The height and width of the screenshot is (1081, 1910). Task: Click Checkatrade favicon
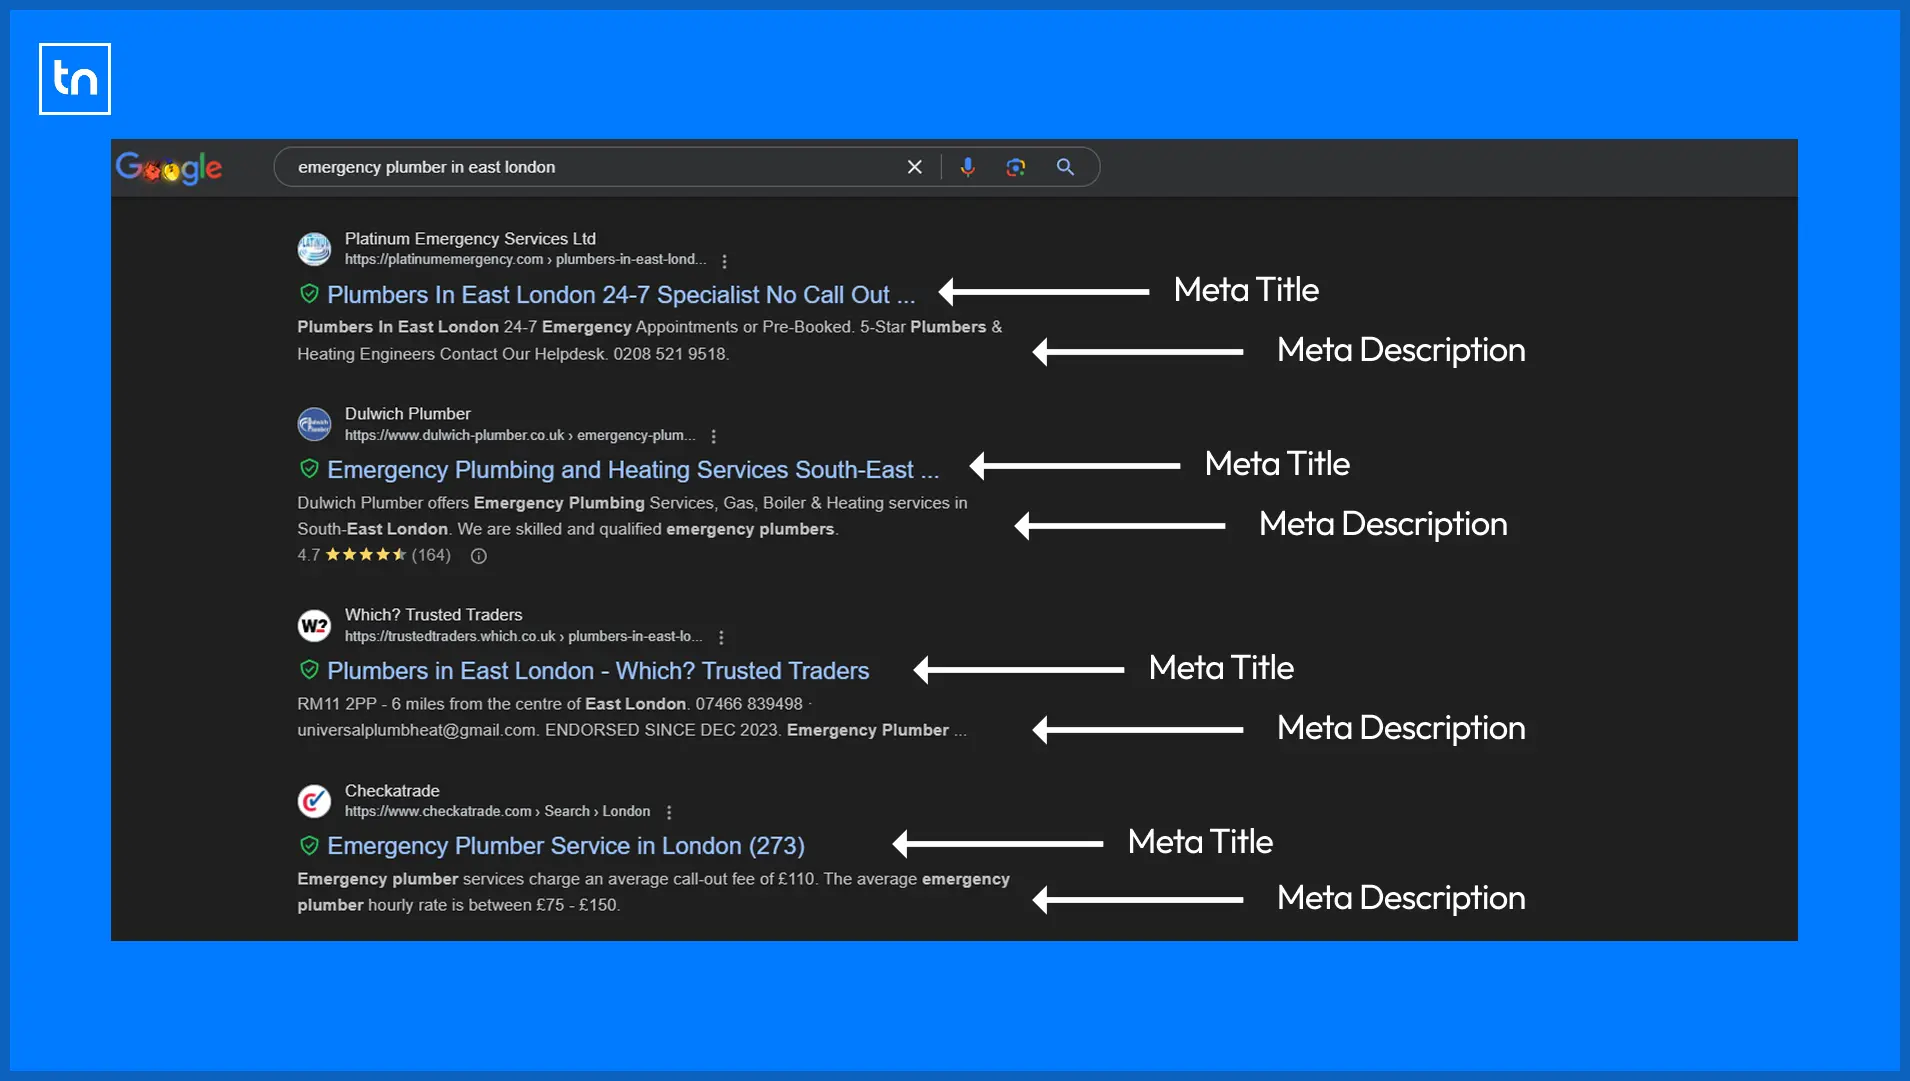pyautogui.click(x=314, y=801)
